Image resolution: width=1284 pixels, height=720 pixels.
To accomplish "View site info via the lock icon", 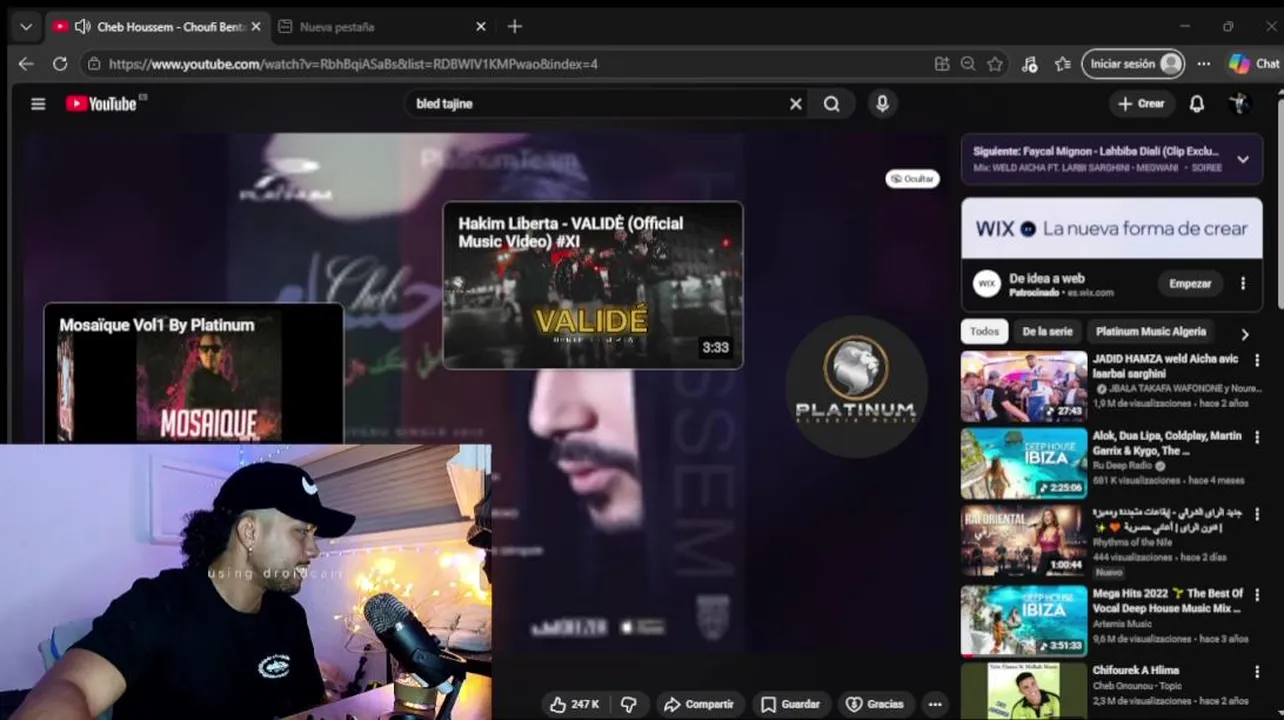I will pyautogui.click(x=94, y=64).
